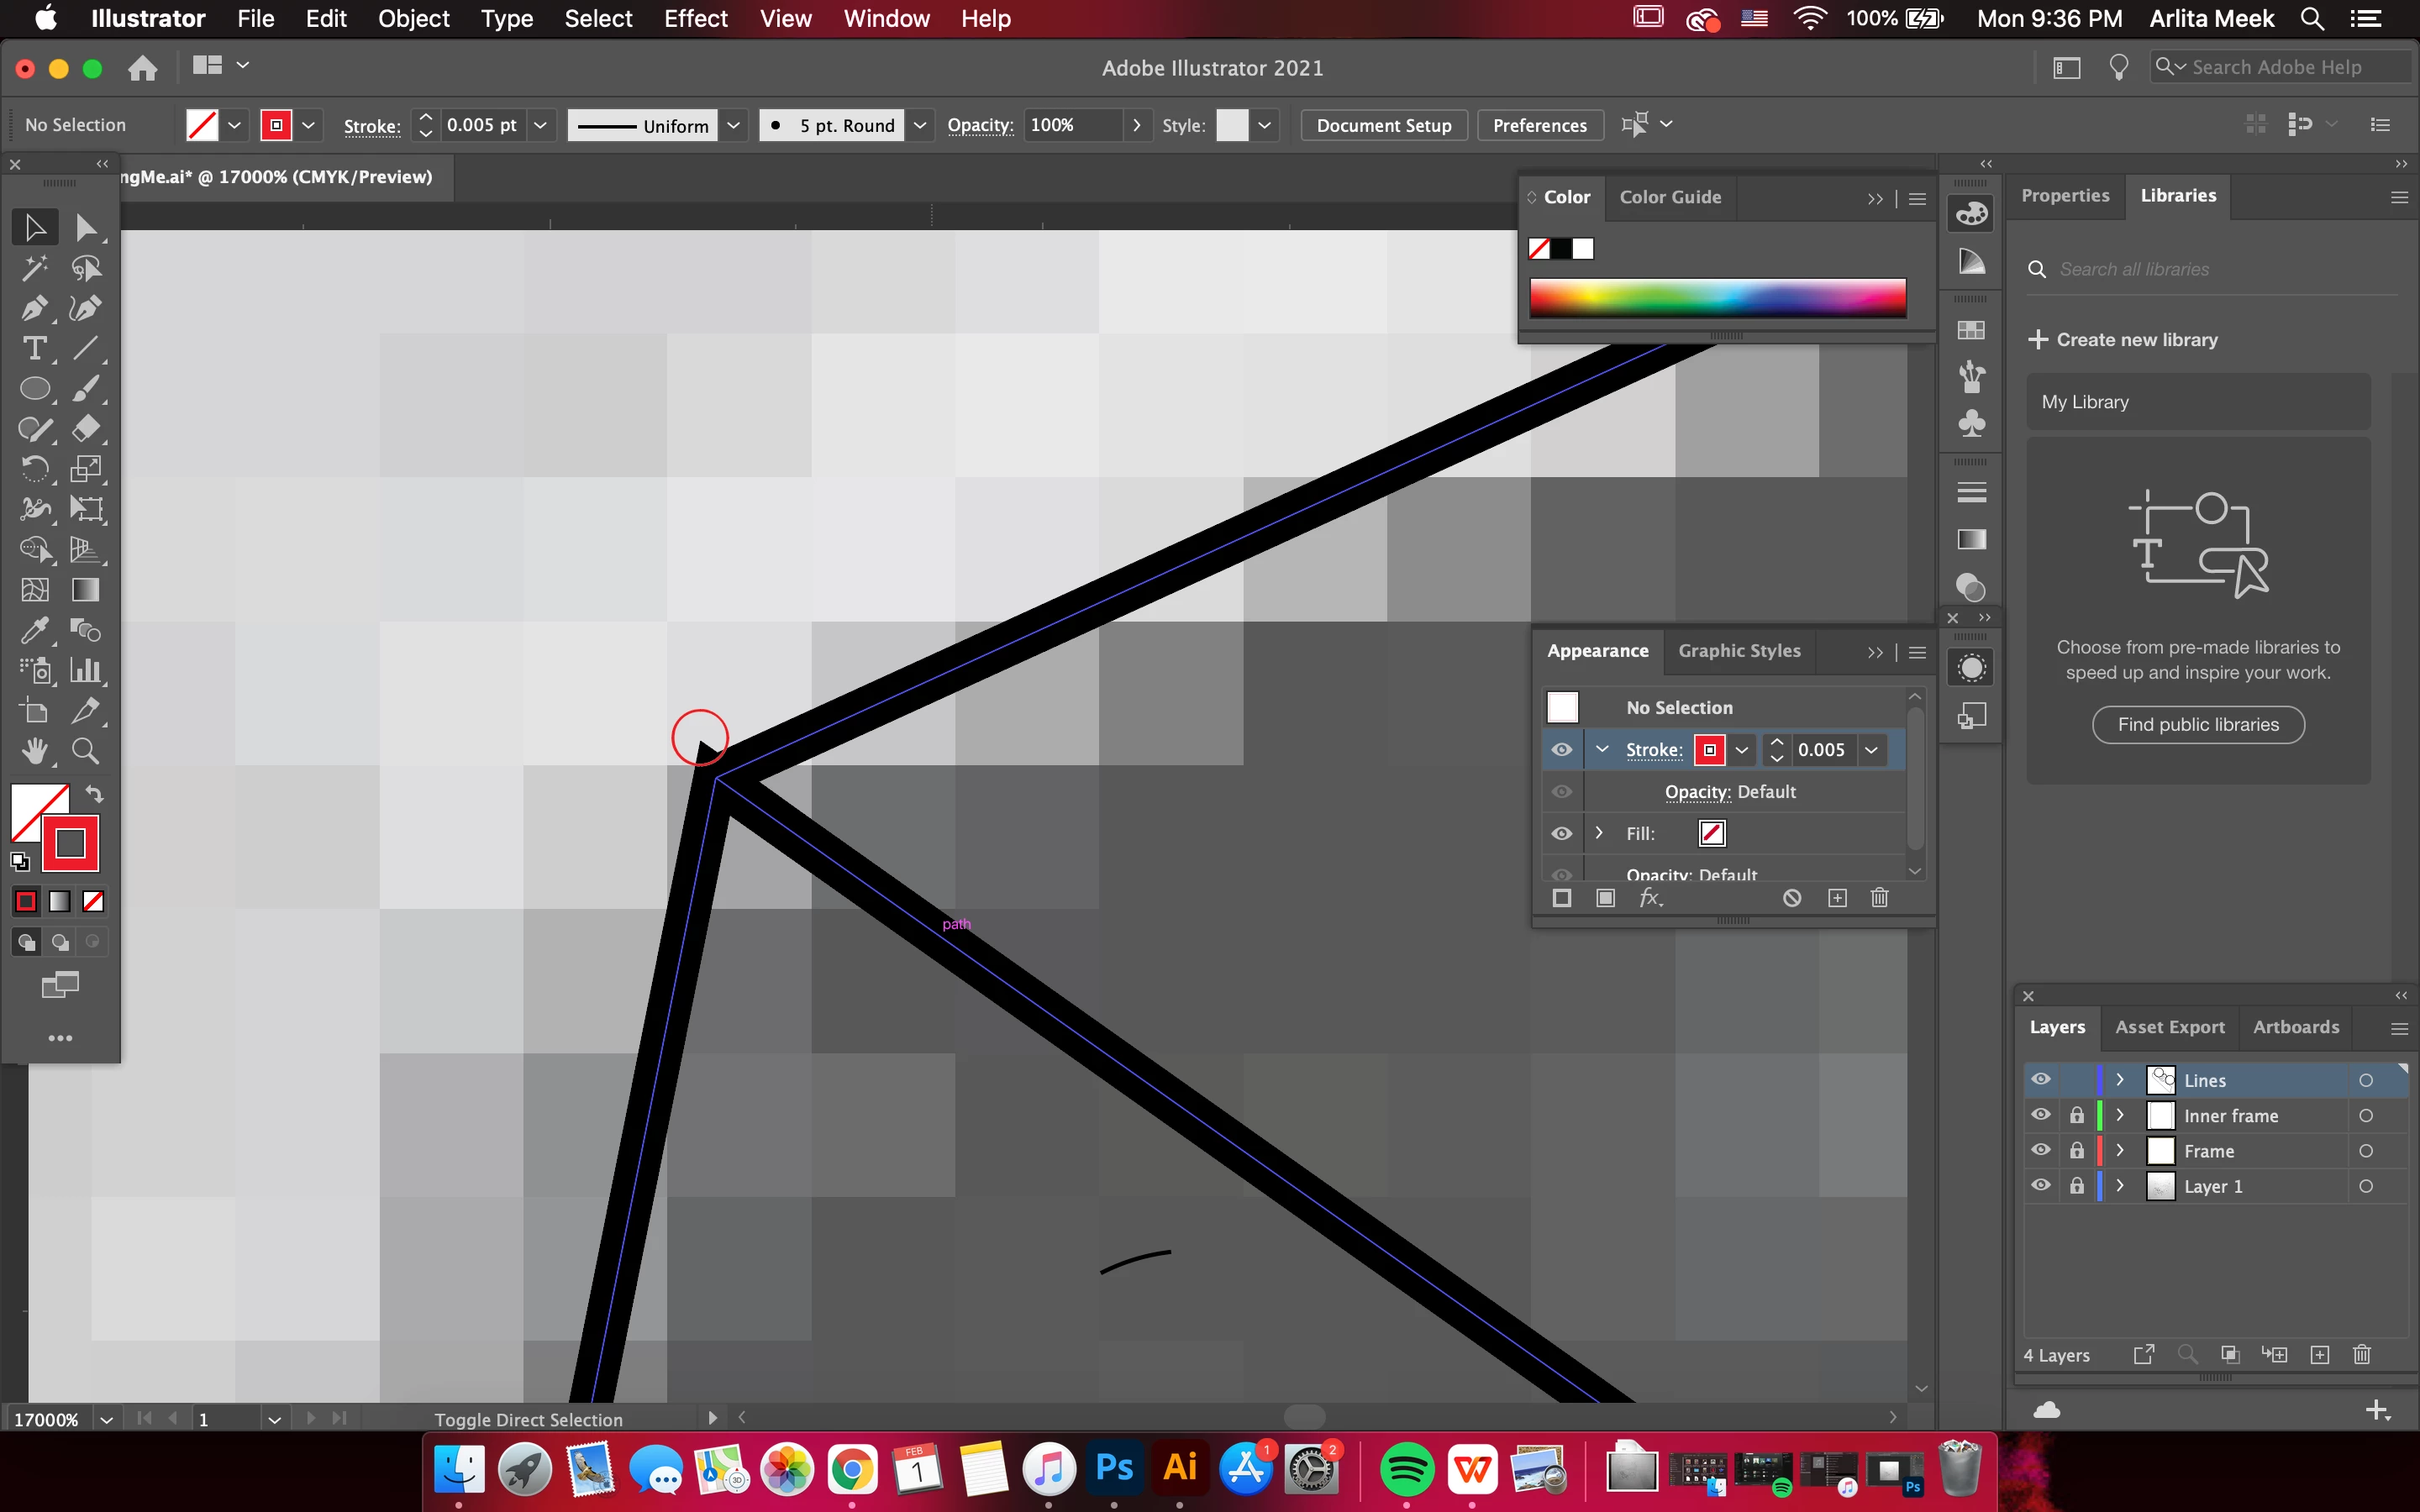Open the Effect menu

pyautogui.click(x=695, y=19)
